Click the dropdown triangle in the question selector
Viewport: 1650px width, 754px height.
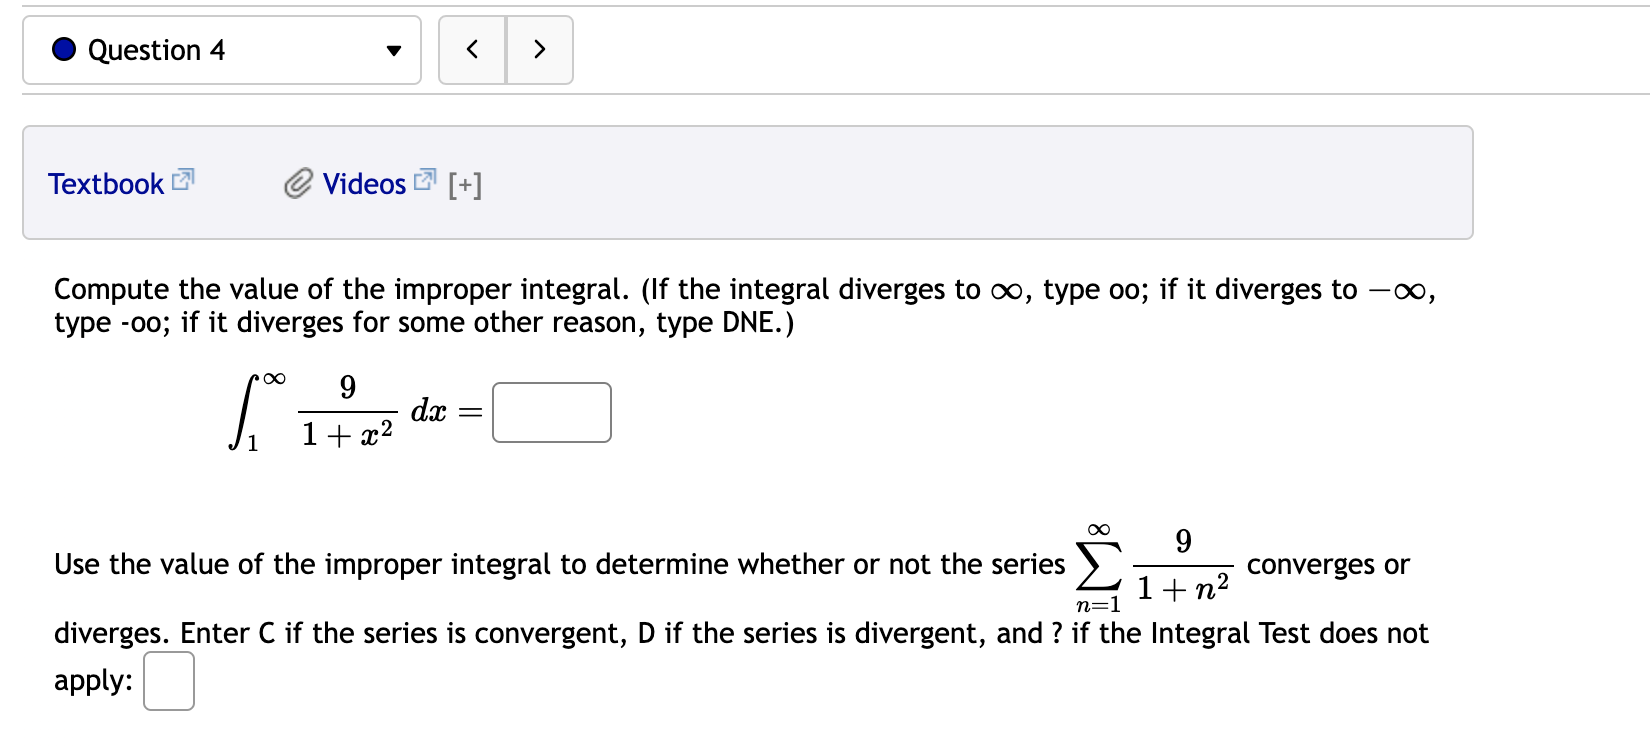click(395, 50)
